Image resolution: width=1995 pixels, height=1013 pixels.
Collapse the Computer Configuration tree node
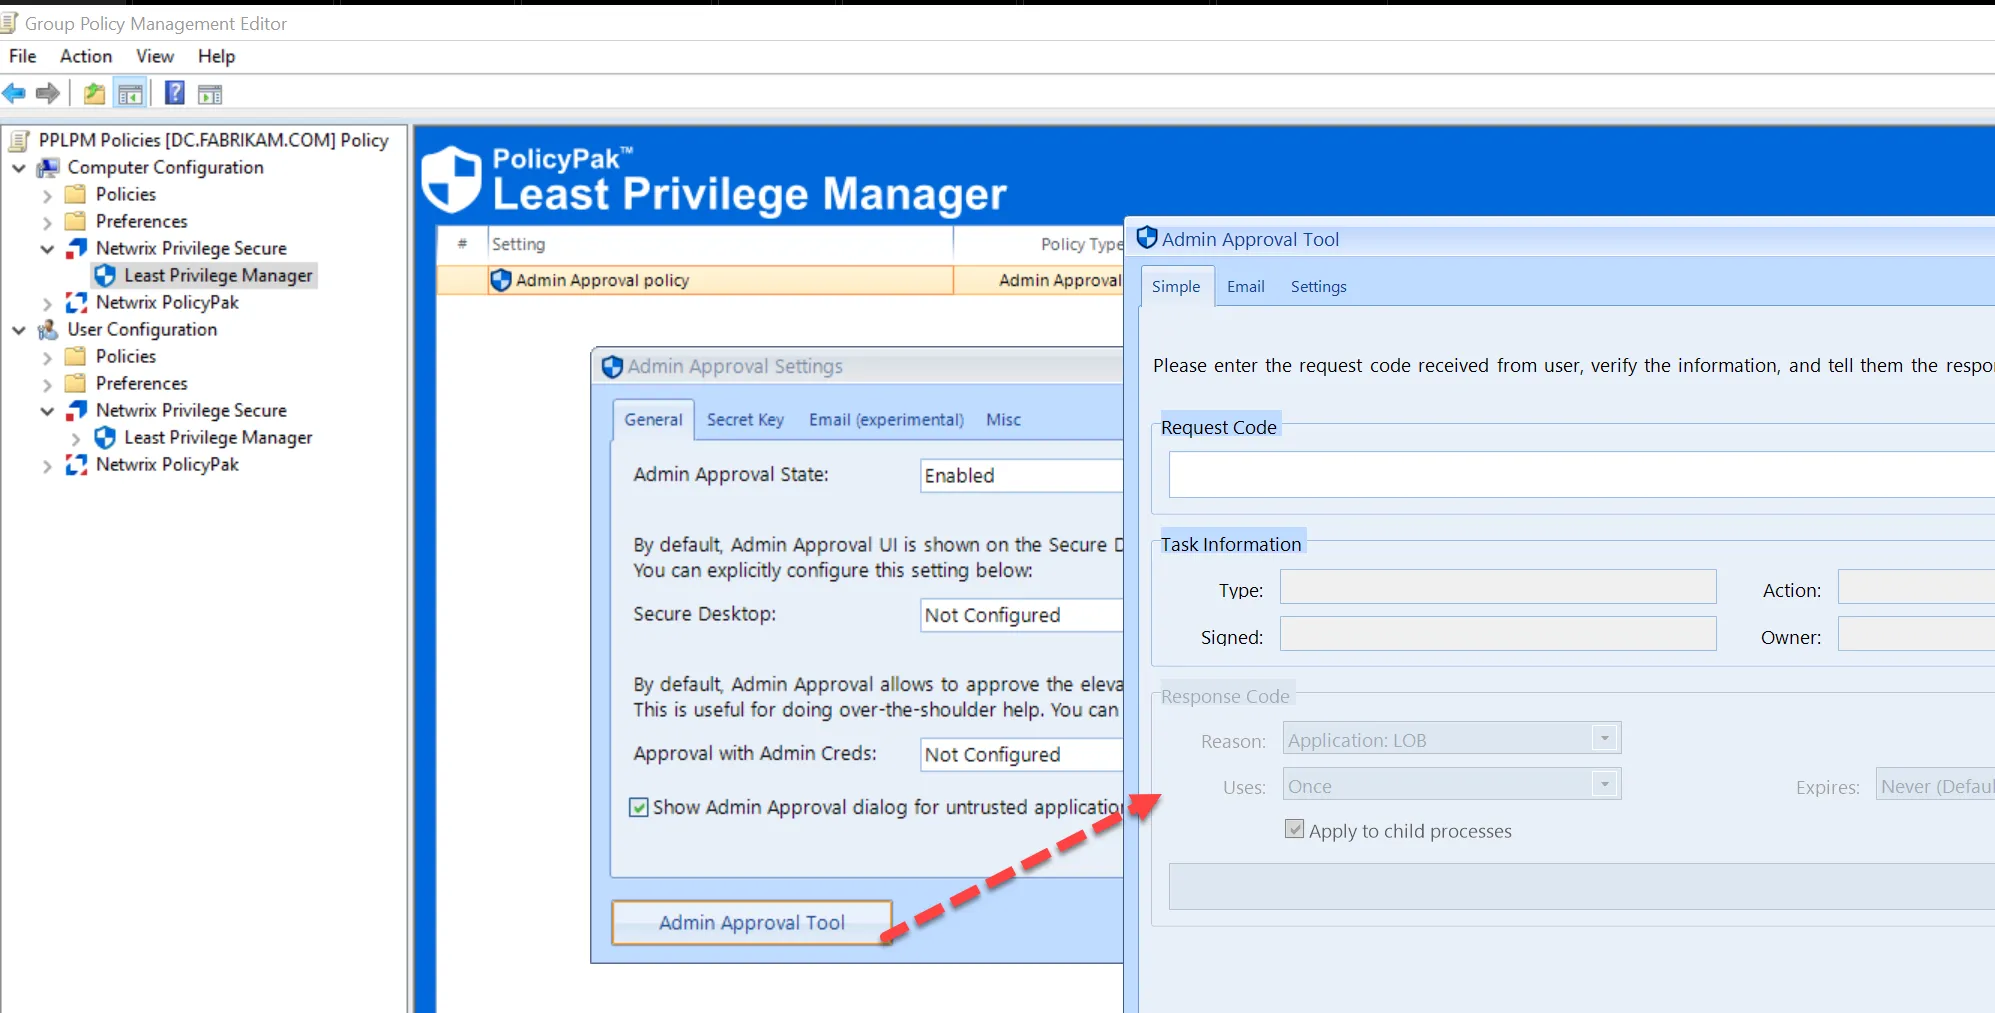[x=17, y=167]
